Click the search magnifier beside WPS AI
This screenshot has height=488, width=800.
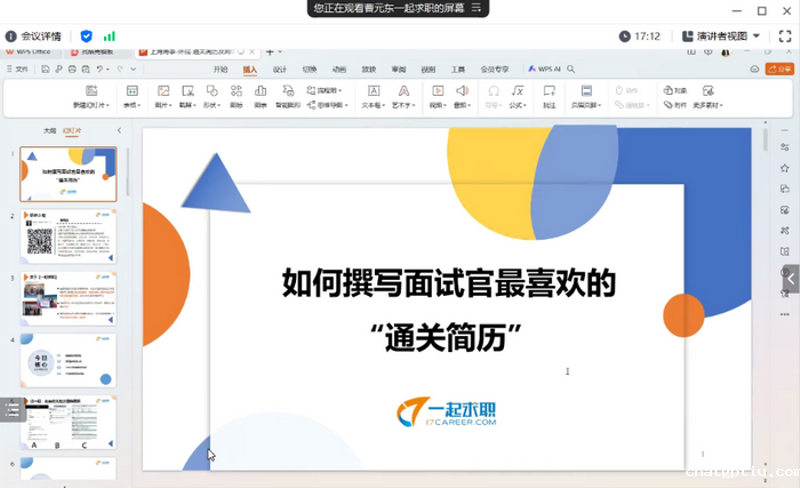pyautogui.click(x=571, y=69)
